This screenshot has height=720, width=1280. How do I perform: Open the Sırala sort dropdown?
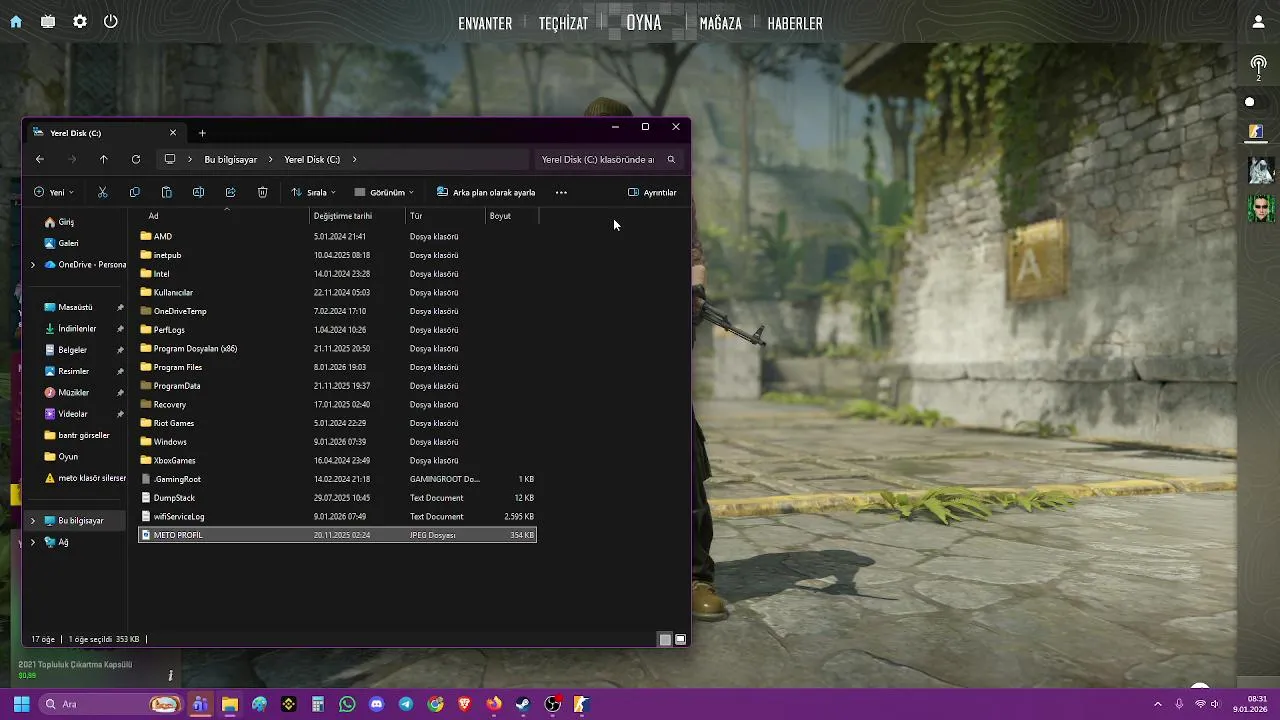314,192
